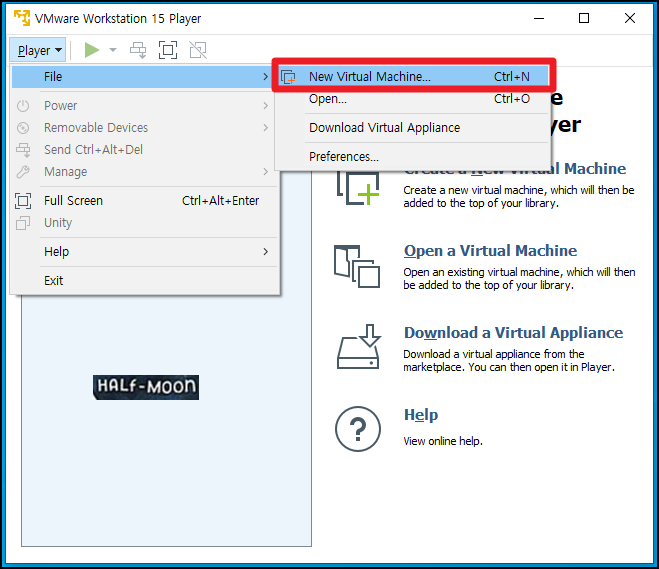Choose Preferences... in File submenu
The width and height of the screenshot is (659, 569).
pyautogui.click(x=414, y=157)
